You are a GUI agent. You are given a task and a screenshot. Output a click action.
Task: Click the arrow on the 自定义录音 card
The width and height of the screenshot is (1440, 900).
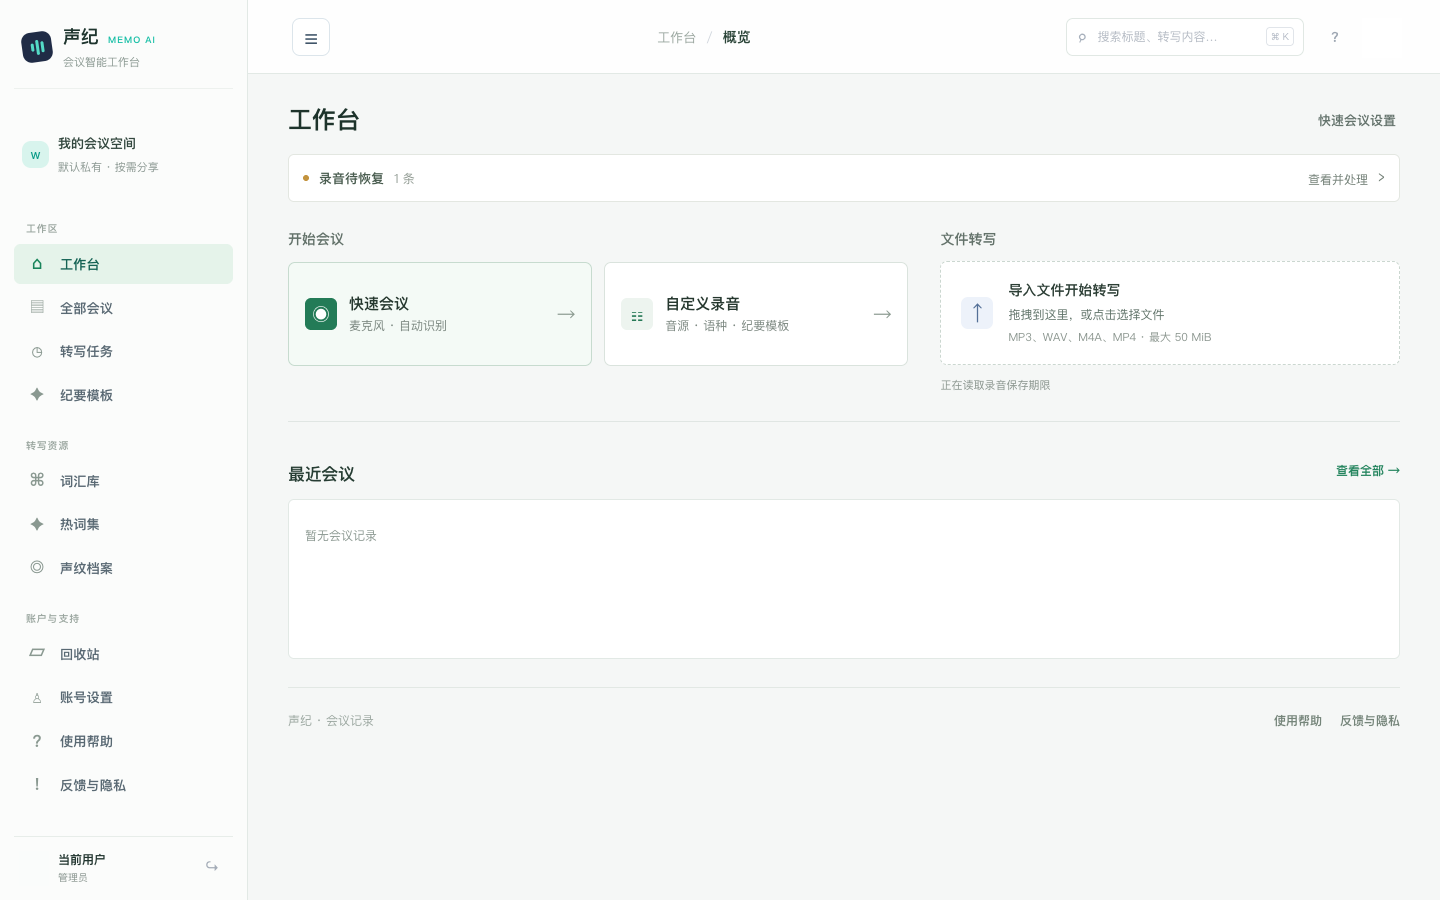(882, 314)
